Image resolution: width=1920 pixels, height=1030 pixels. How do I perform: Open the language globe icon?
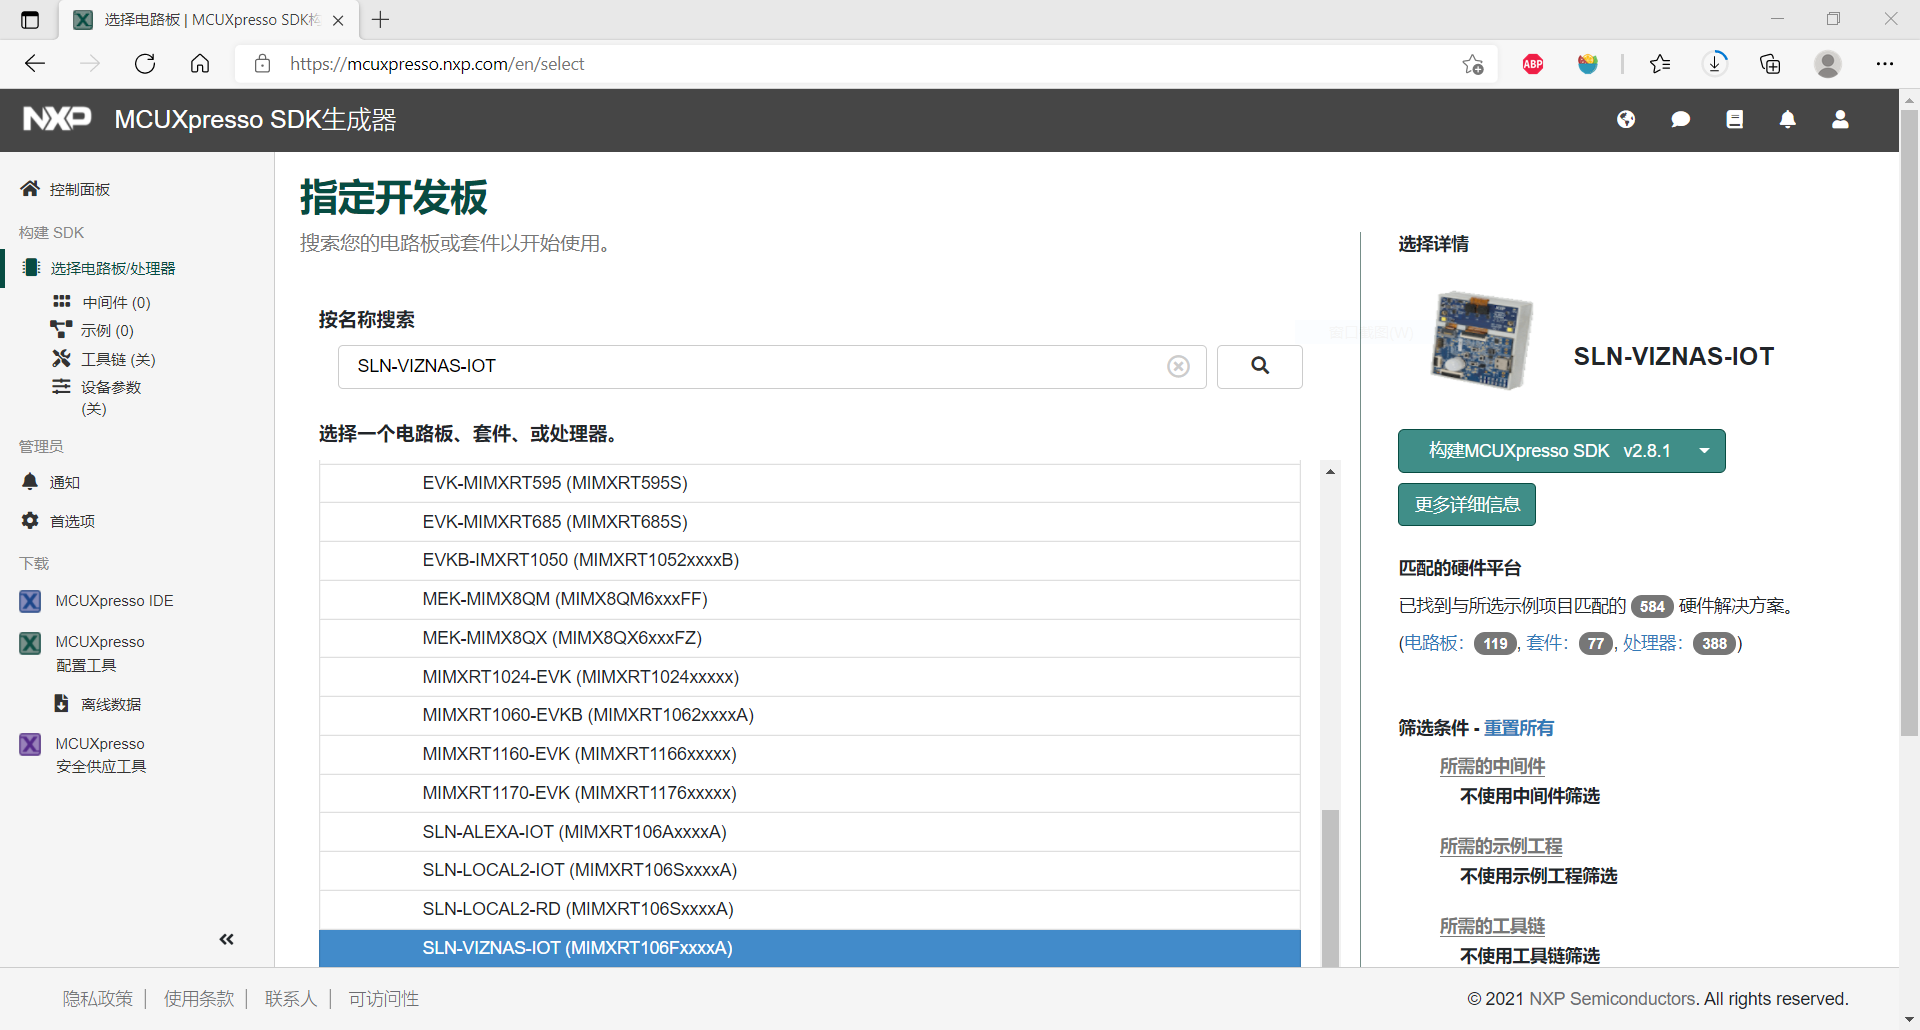click(1626, 120)
